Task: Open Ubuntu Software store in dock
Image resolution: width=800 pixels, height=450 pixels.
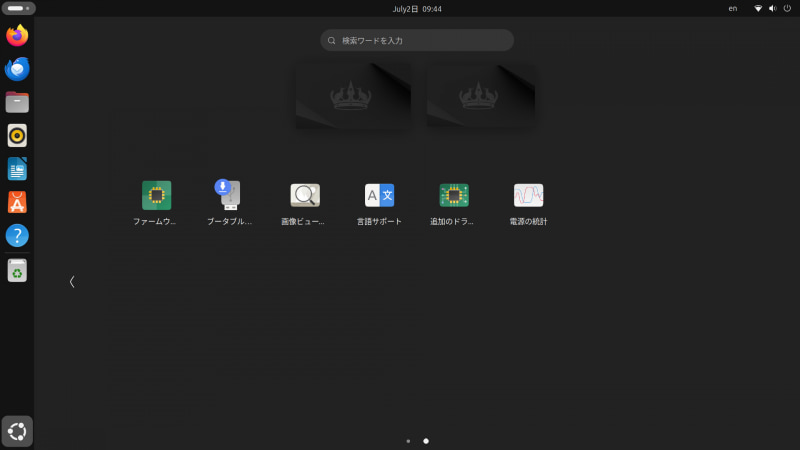Action: click(17, 203)
